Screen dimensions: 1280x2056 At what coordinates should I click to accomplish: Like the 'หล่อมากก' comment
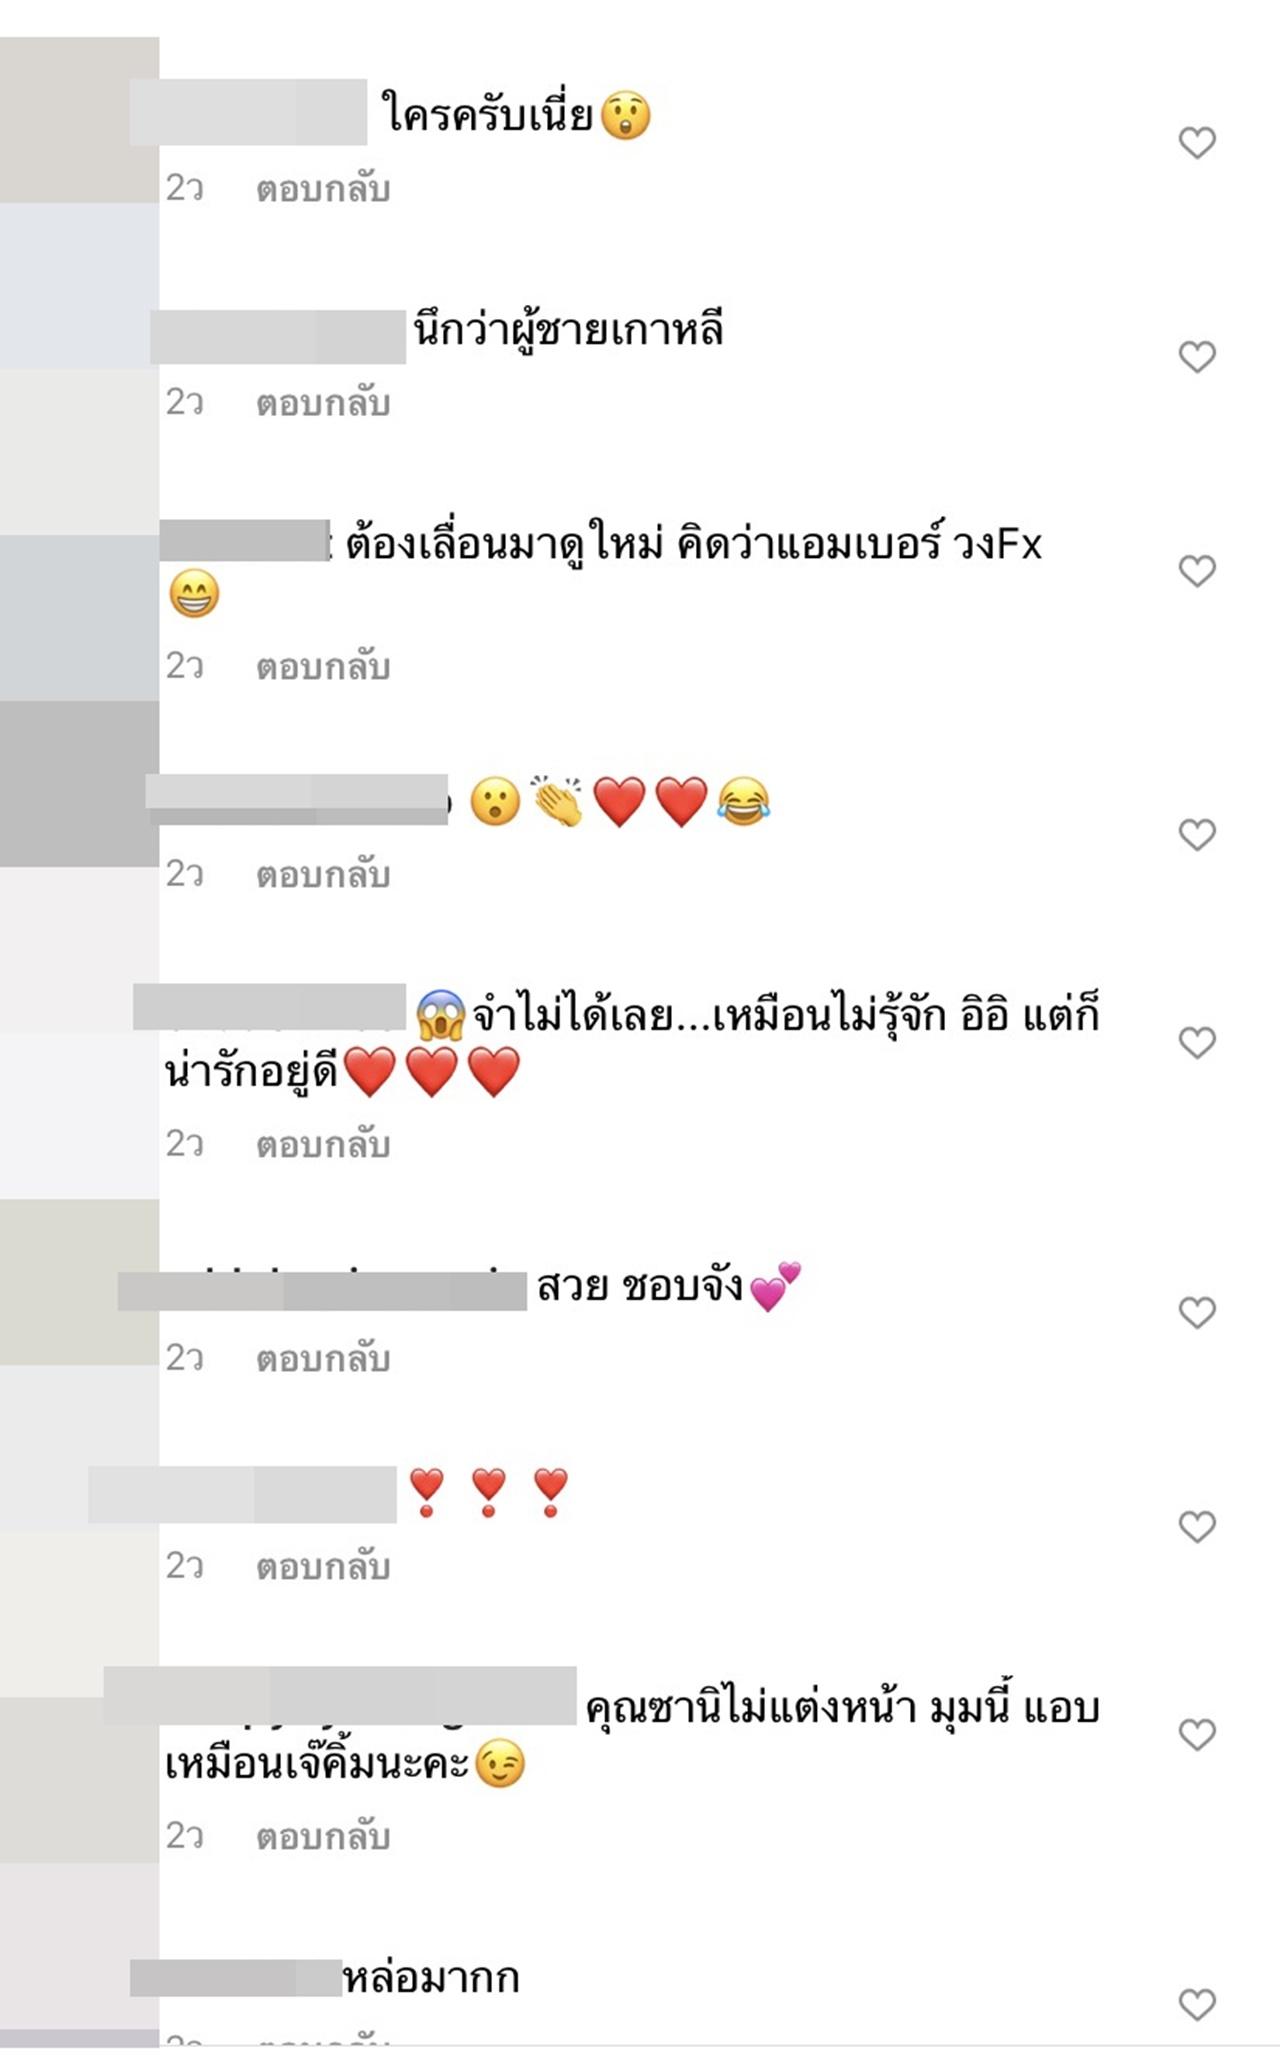(x=1197, y=2004)
